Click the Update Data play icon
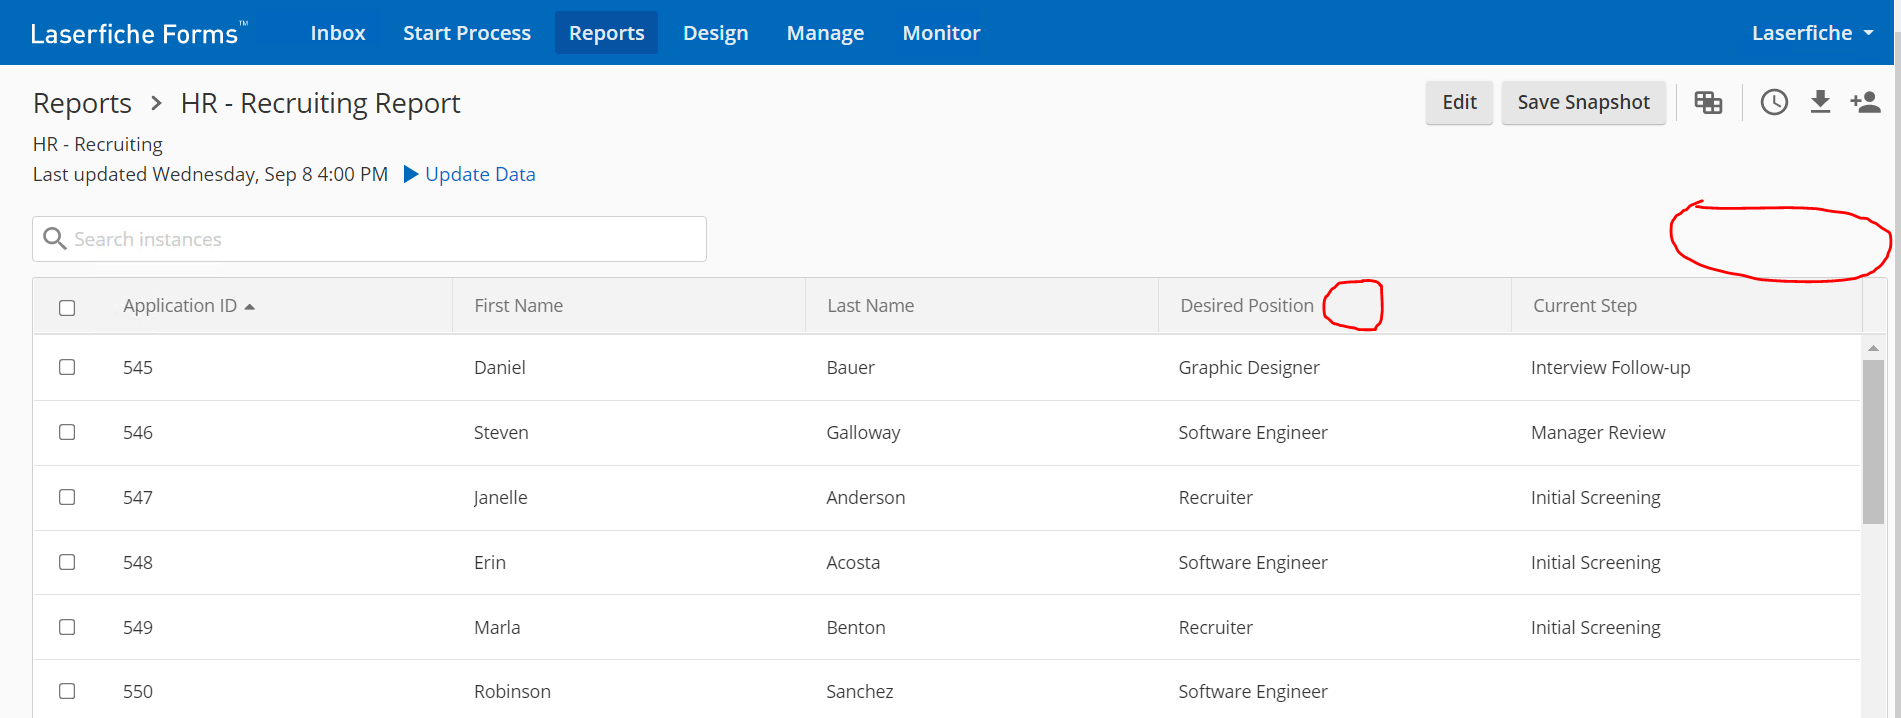1901x718 pixels. 410,174
